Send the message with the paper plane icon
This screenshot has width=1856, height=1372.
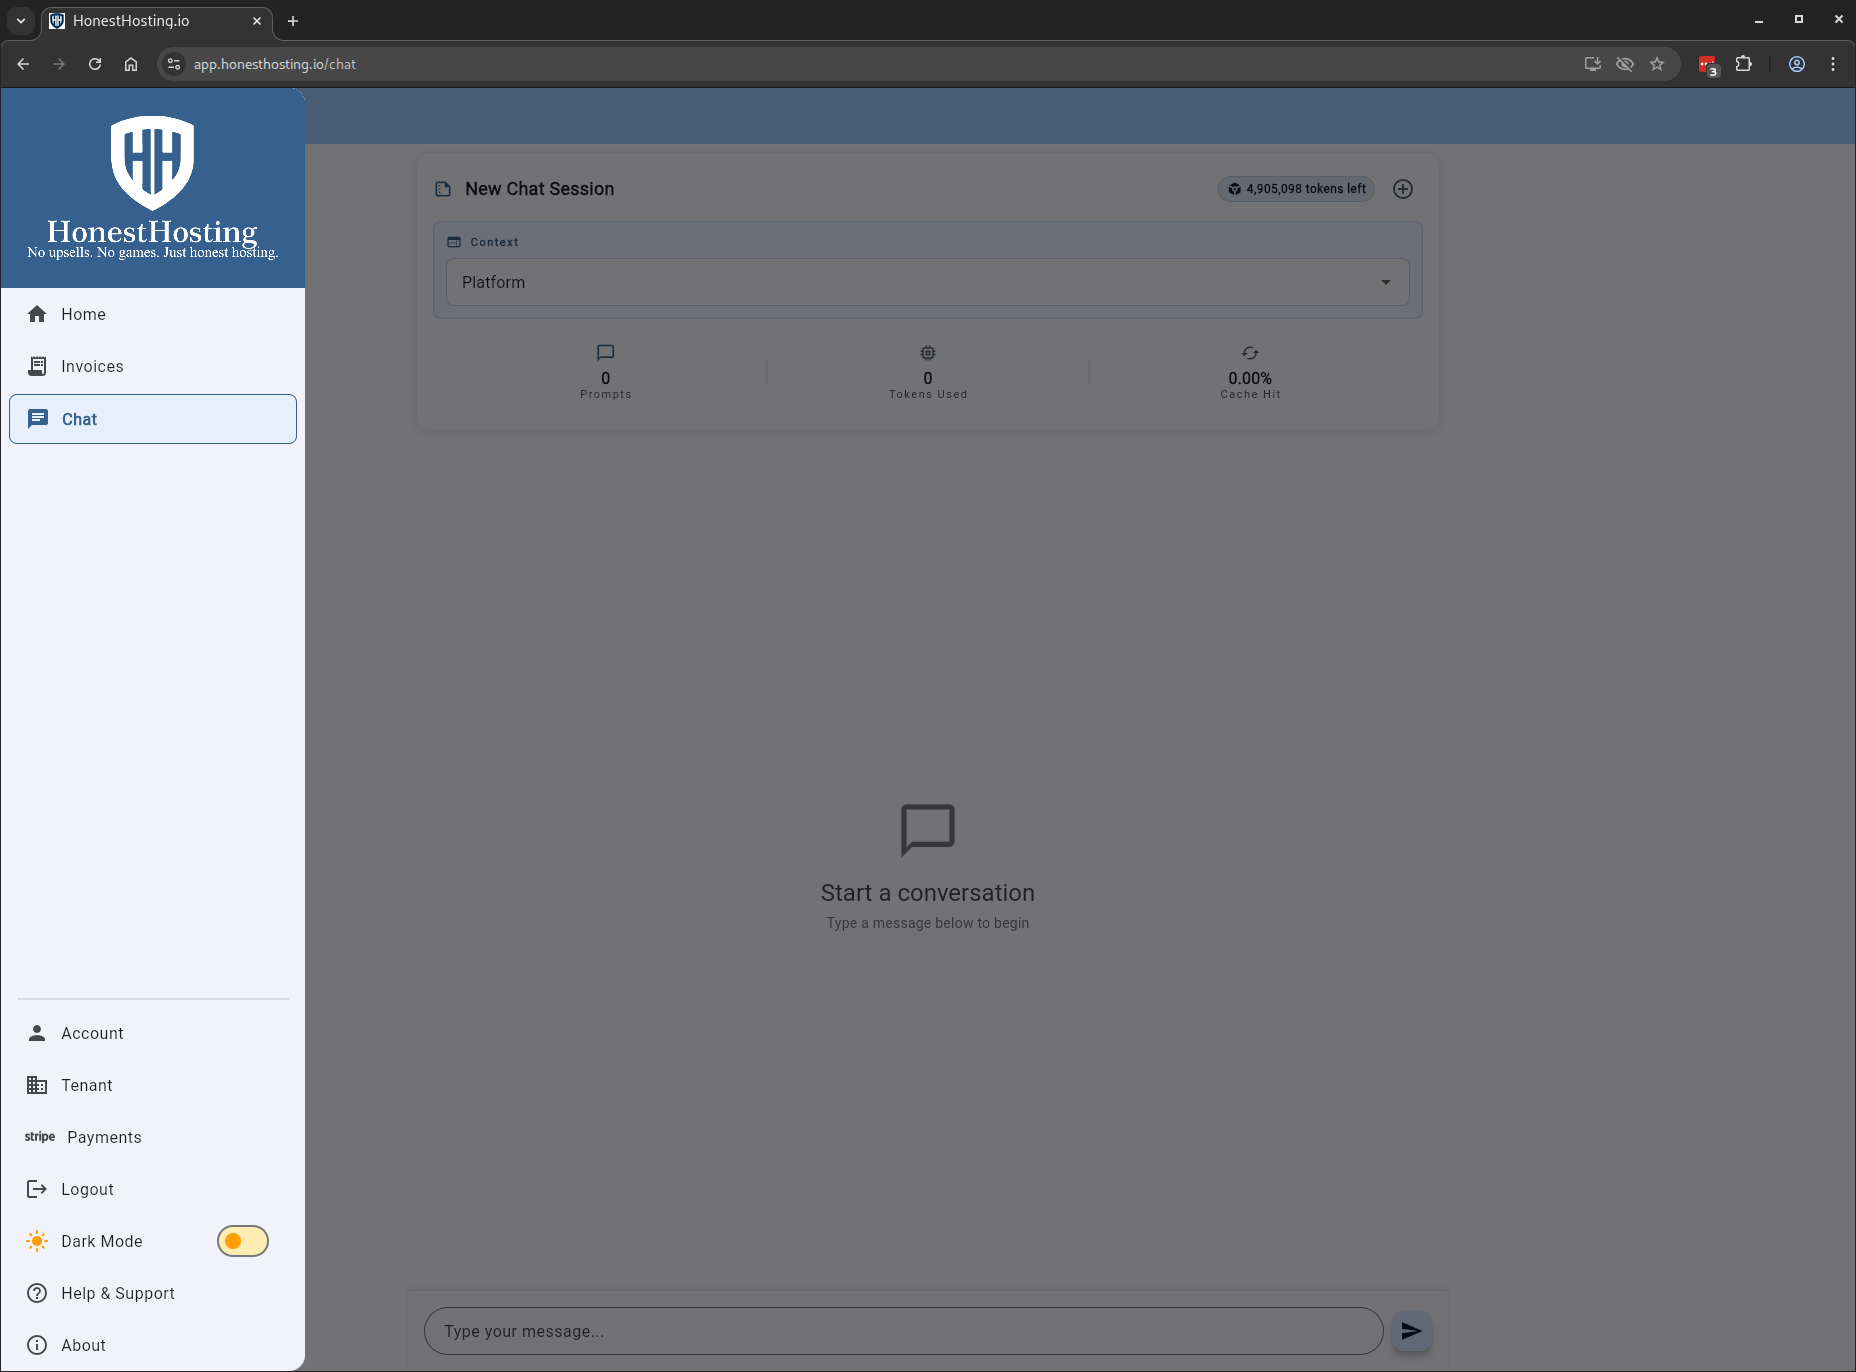tap(1411, 1331)
